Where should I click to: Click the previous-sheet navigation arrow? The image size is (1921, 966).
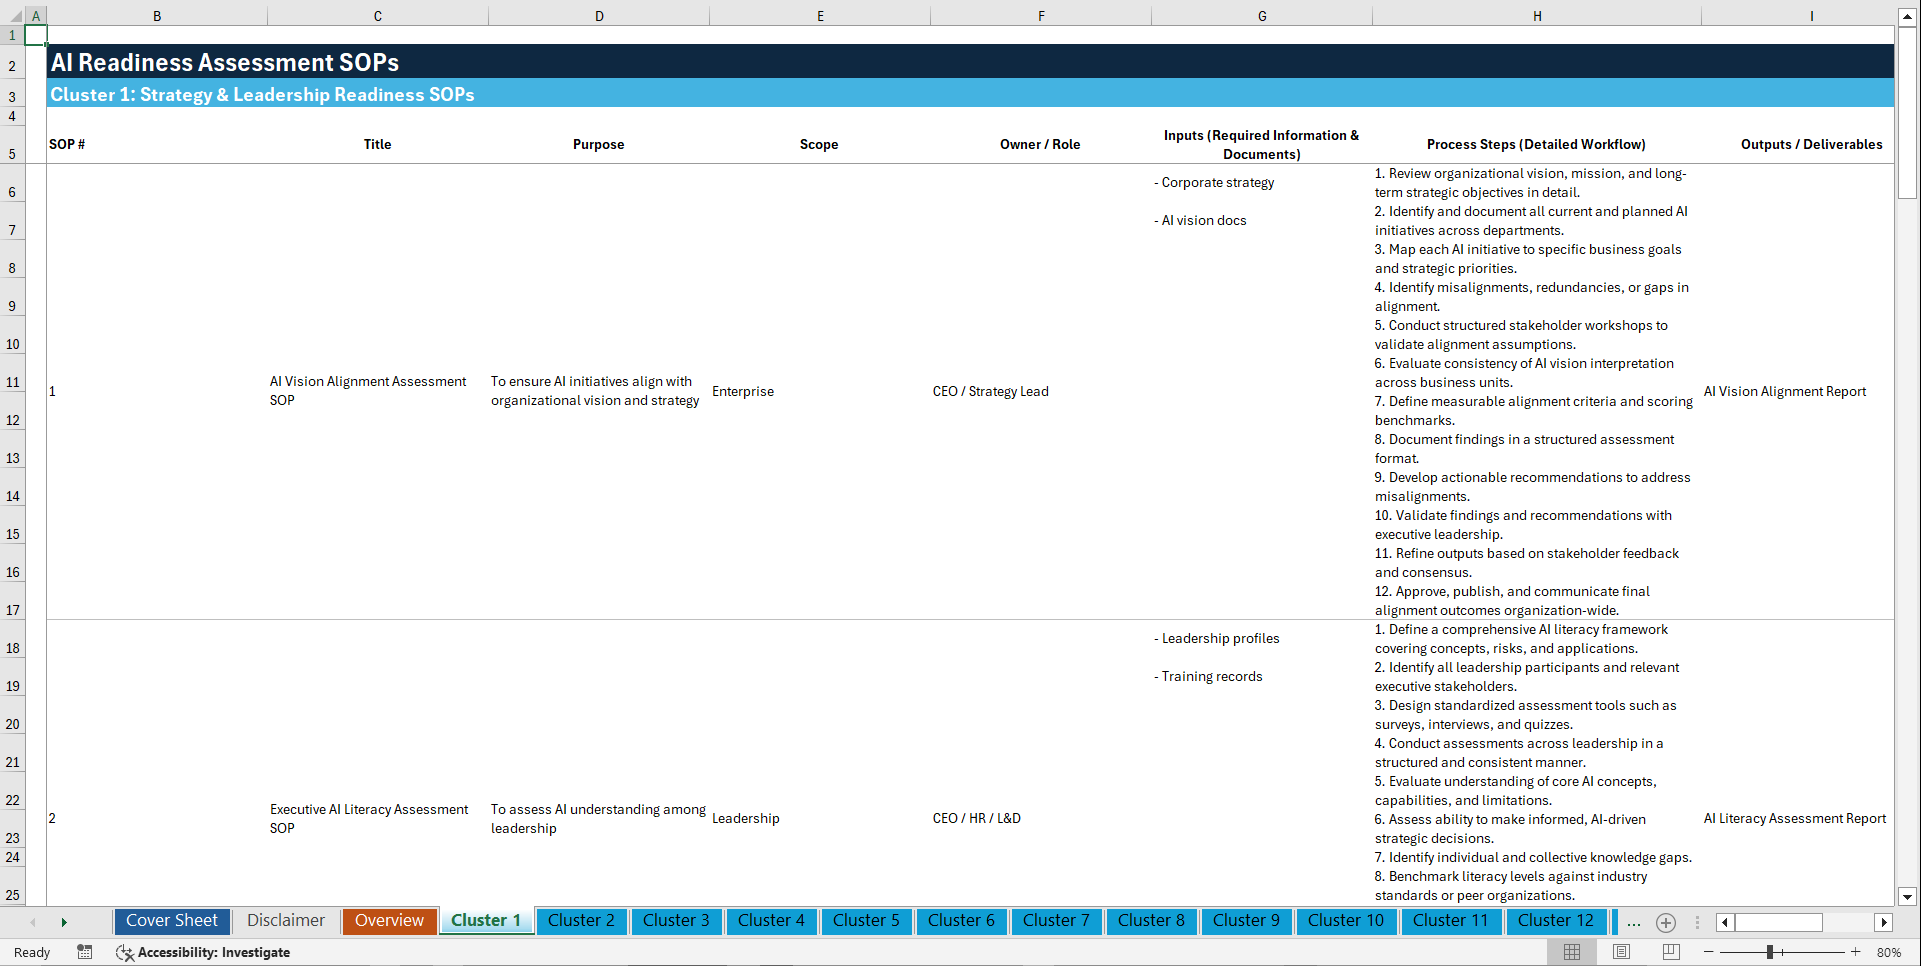coord(33,922)
